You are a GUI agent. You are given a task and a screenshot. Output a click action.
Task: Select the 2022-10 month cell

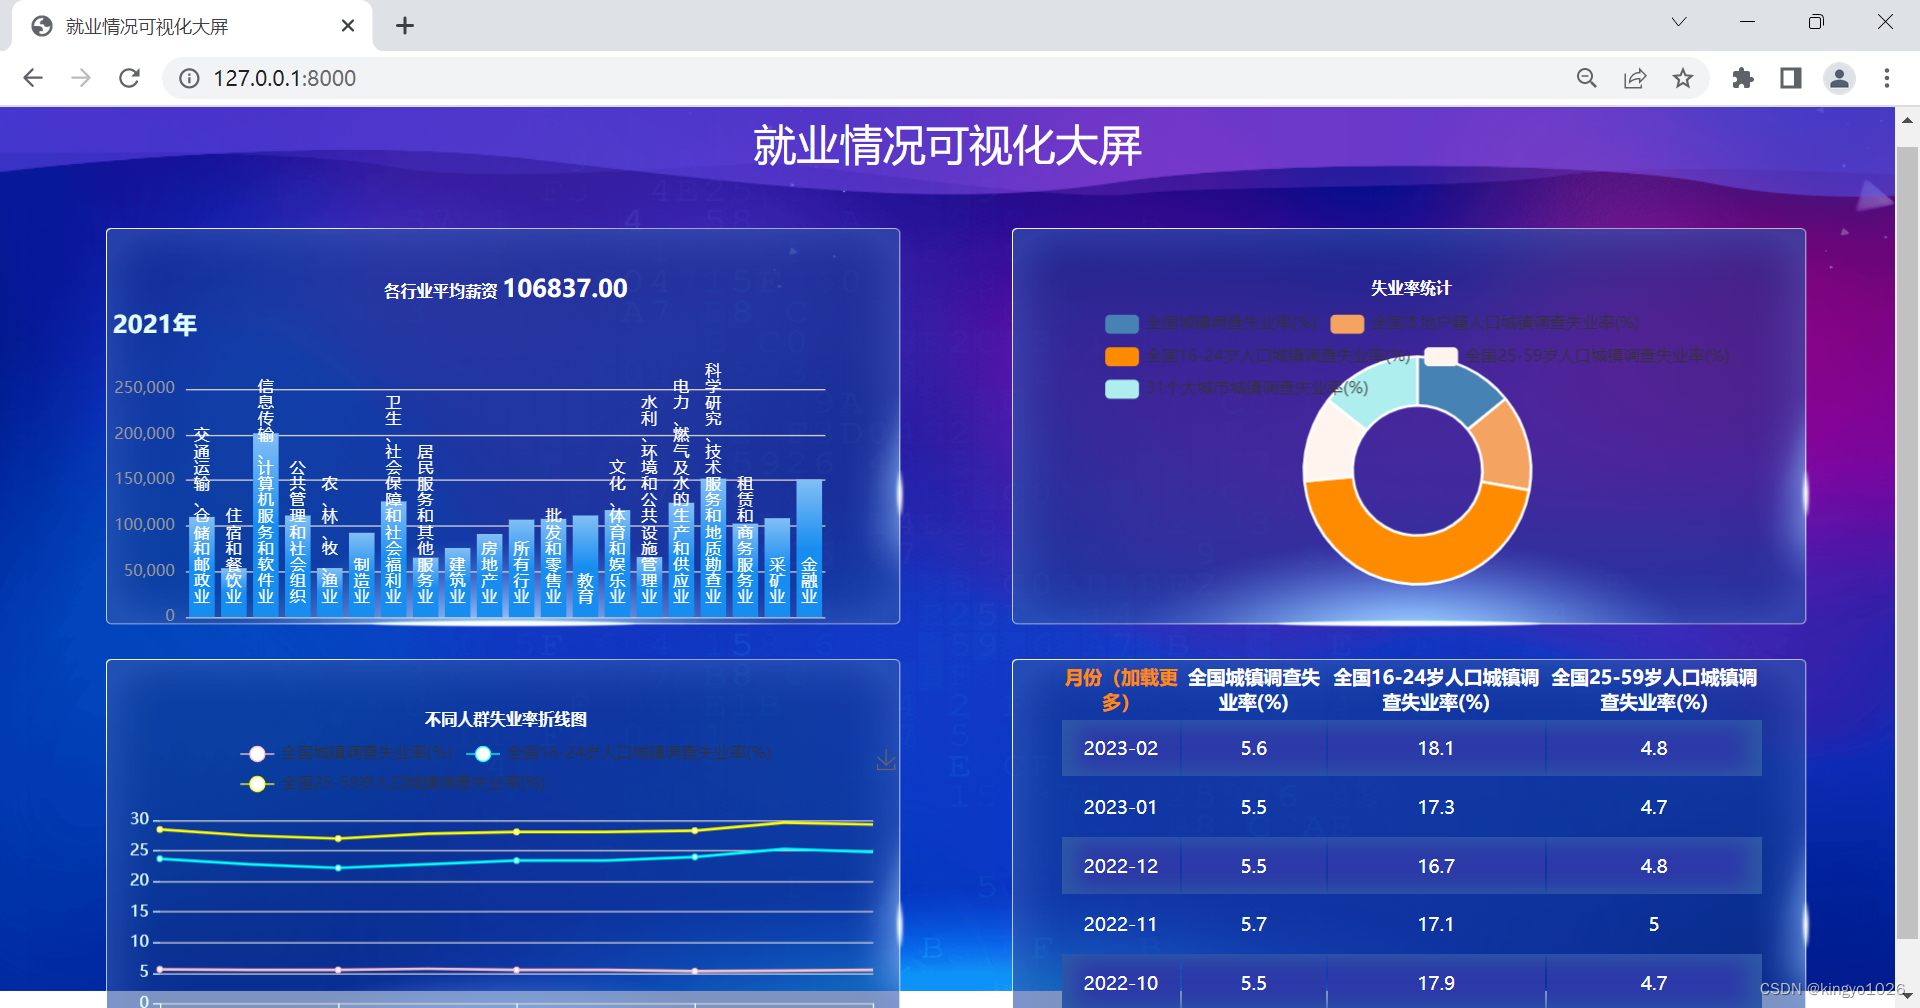pyautogui.click(x=1120, y=983)
